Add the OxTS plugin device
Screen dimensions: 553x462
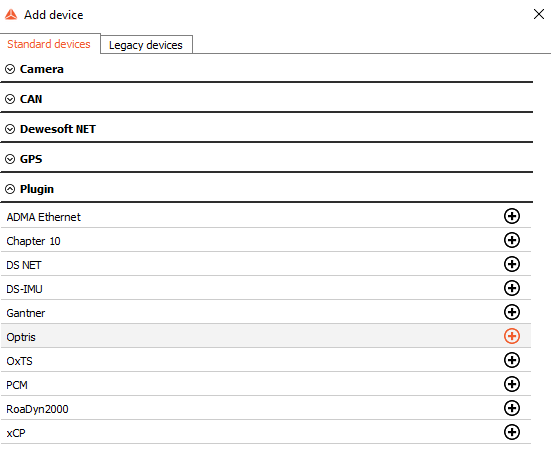point(511,360)
